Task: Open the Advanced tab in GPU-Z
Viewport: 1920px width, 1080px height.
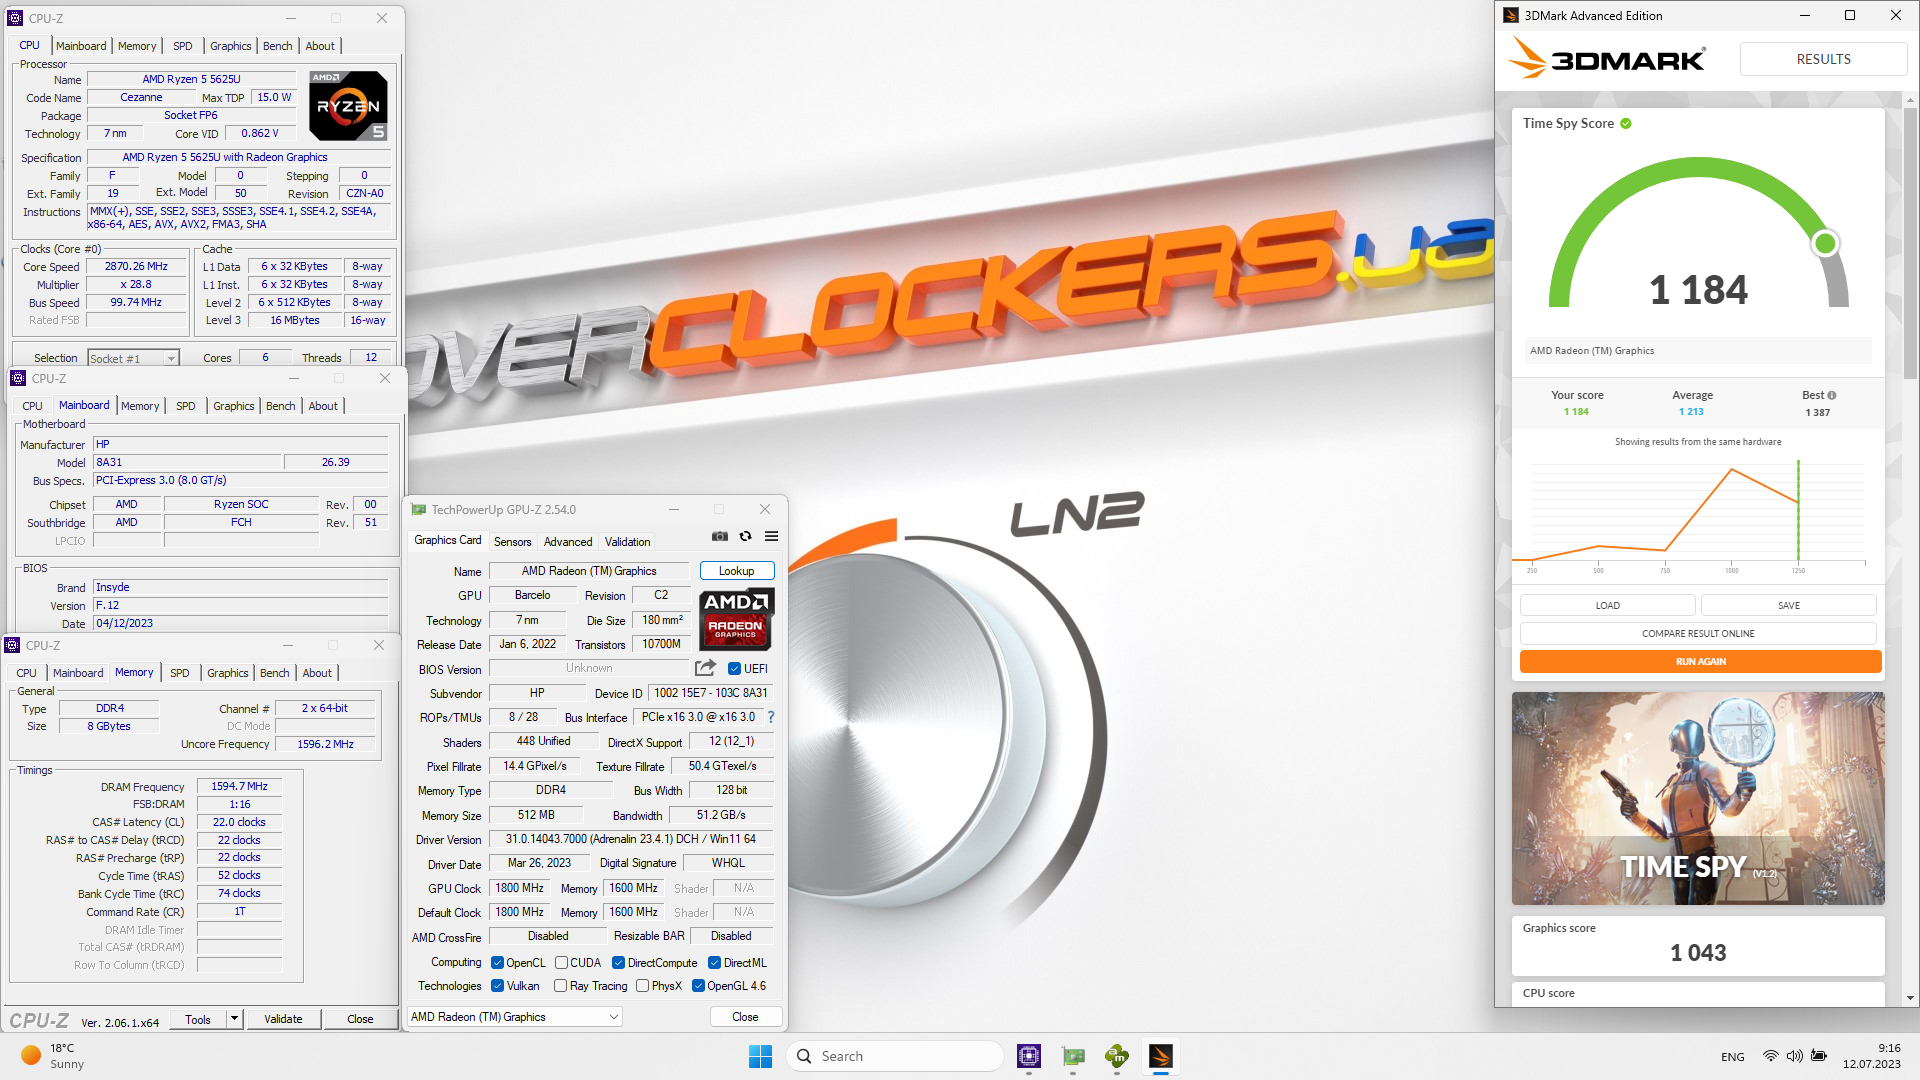Action: 568,542
